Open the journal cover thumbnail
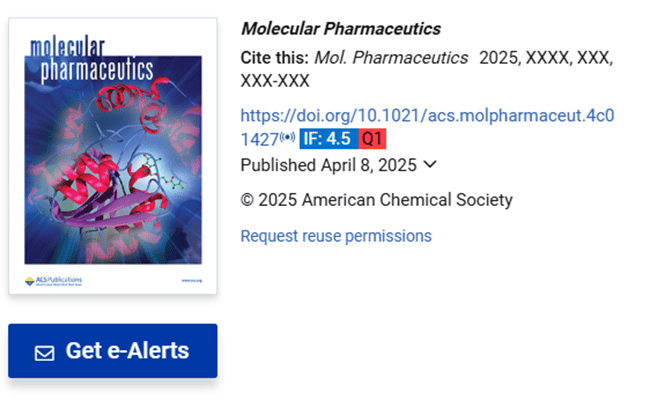 [113, 156]
